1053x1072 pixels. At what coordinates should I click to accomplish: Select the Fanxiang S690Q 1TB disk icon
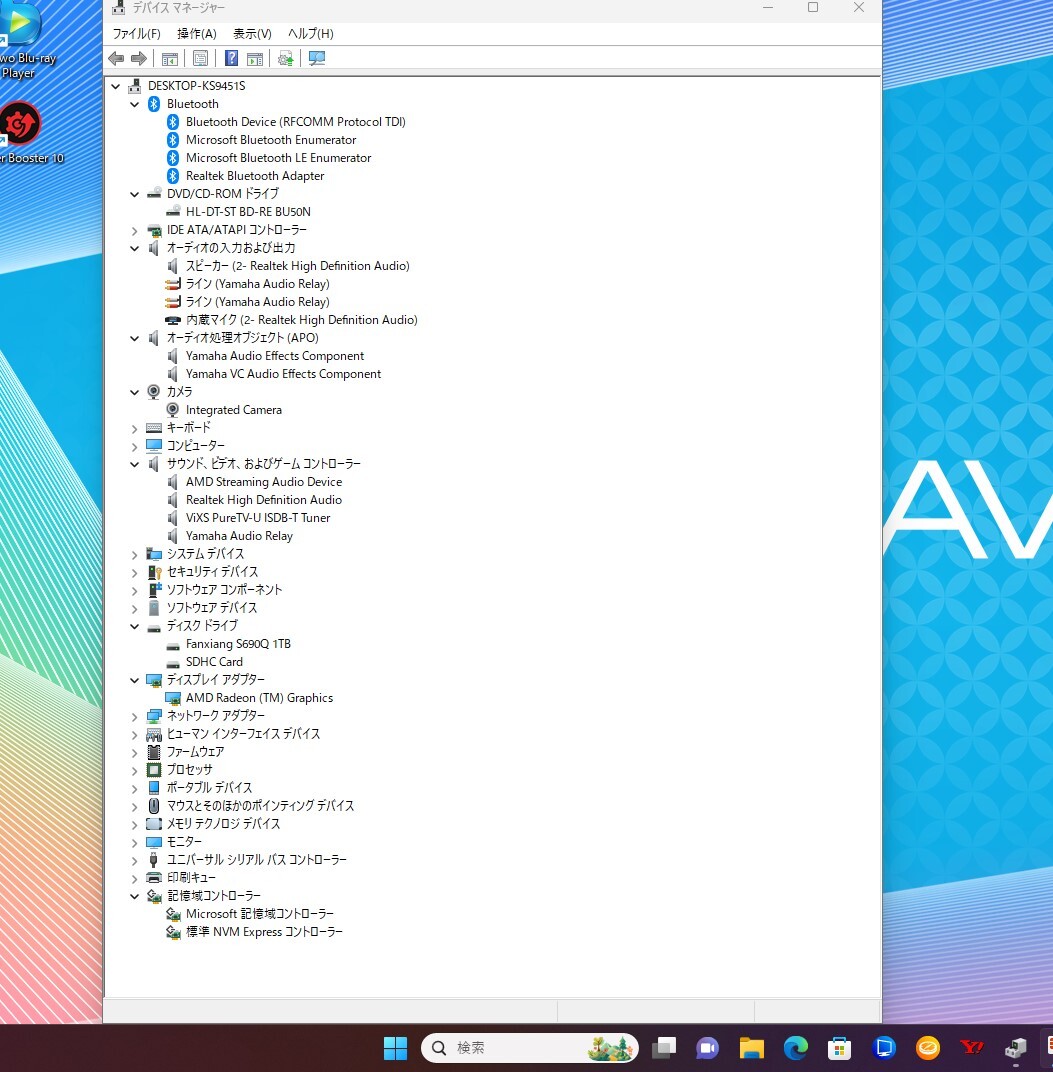(x=173, y=645)
